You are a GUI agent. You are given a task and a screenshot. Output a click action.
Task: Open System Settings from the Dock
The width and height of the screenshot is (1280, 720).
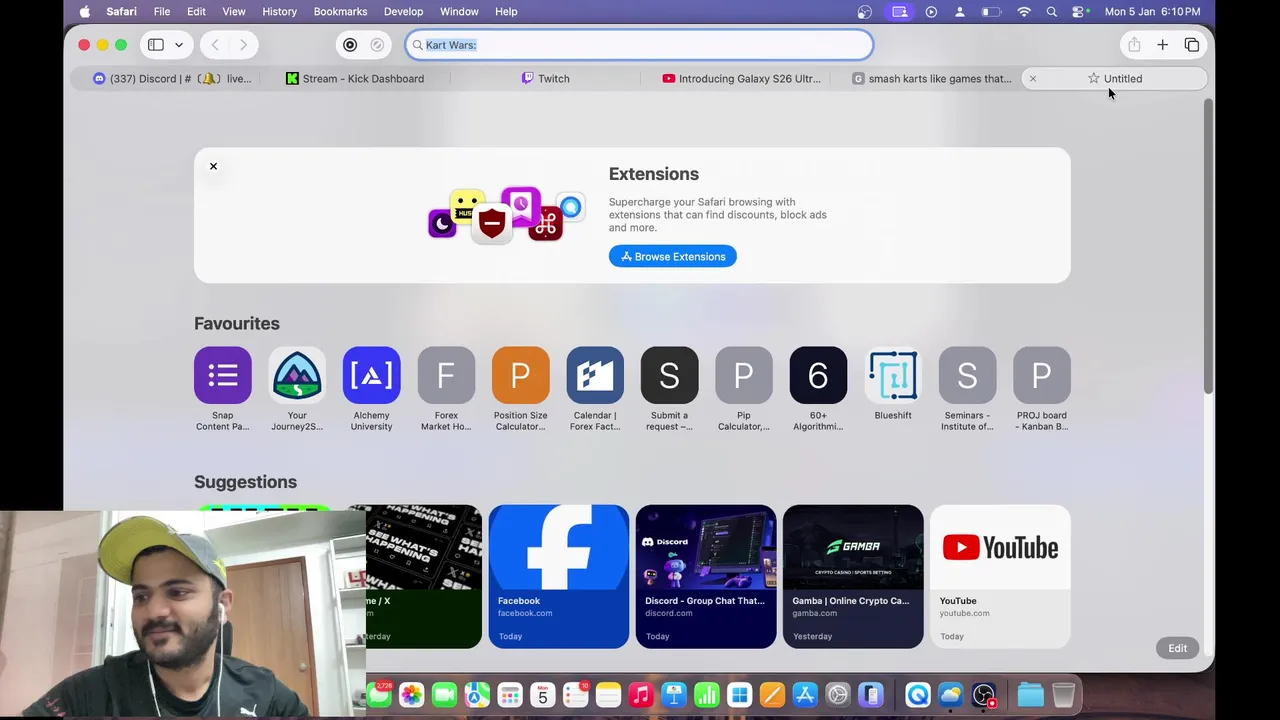(x=838, y=694)
